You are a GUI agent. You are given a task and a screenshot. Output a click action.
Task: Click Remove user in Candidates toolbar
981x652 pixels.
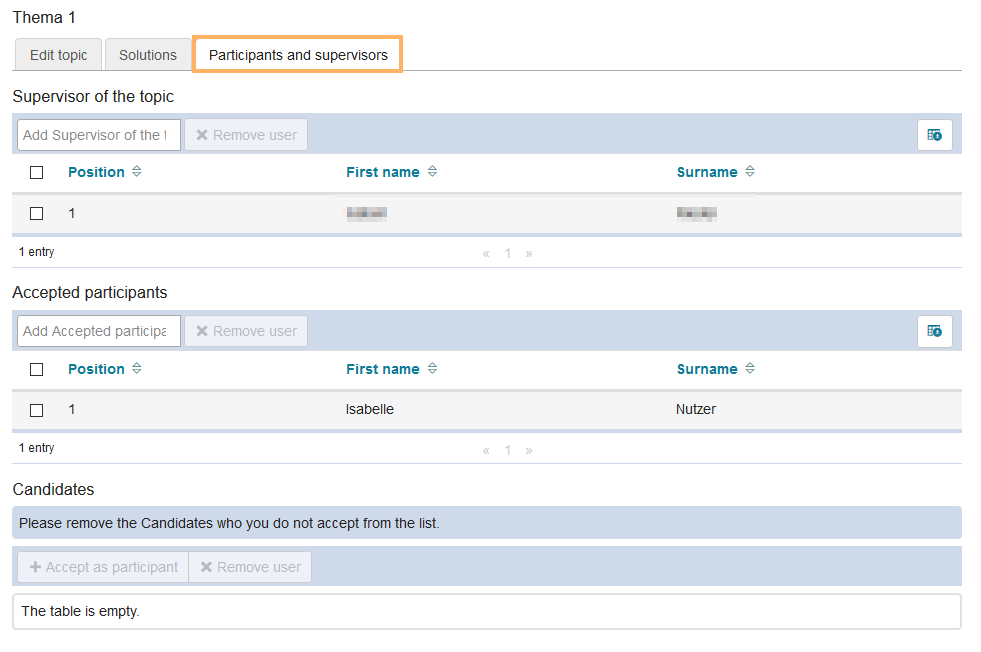pos(250,567)
